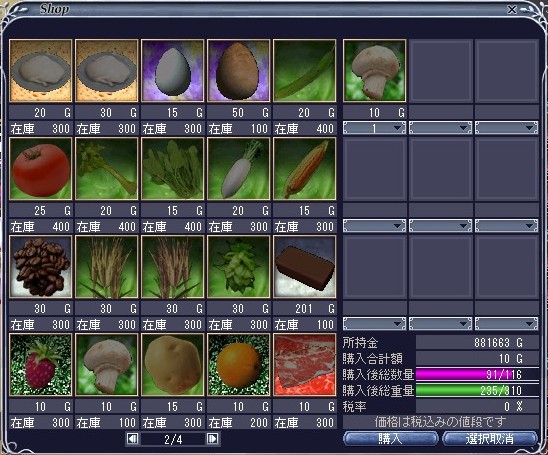Pick the raspberry item
548x455 pixels.
41,364
